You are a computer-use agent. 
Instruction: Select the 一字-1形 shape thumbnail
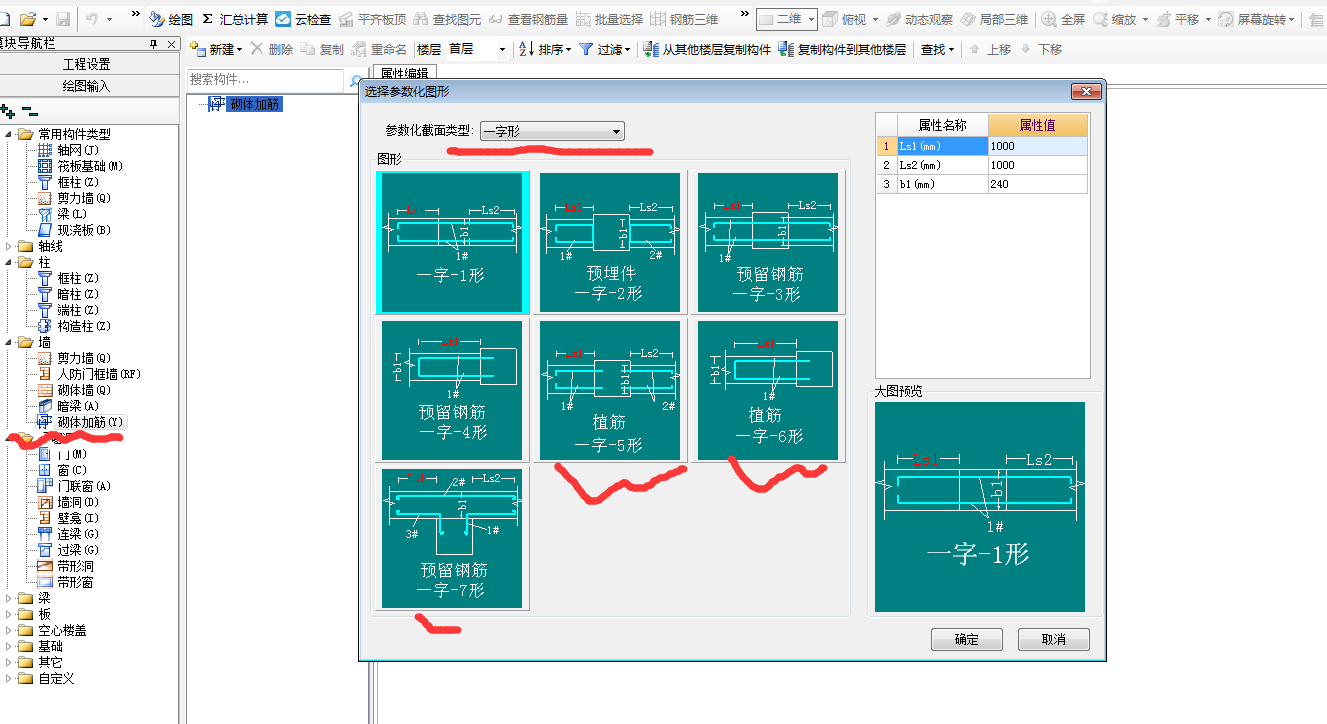click(x=452, y=242)
